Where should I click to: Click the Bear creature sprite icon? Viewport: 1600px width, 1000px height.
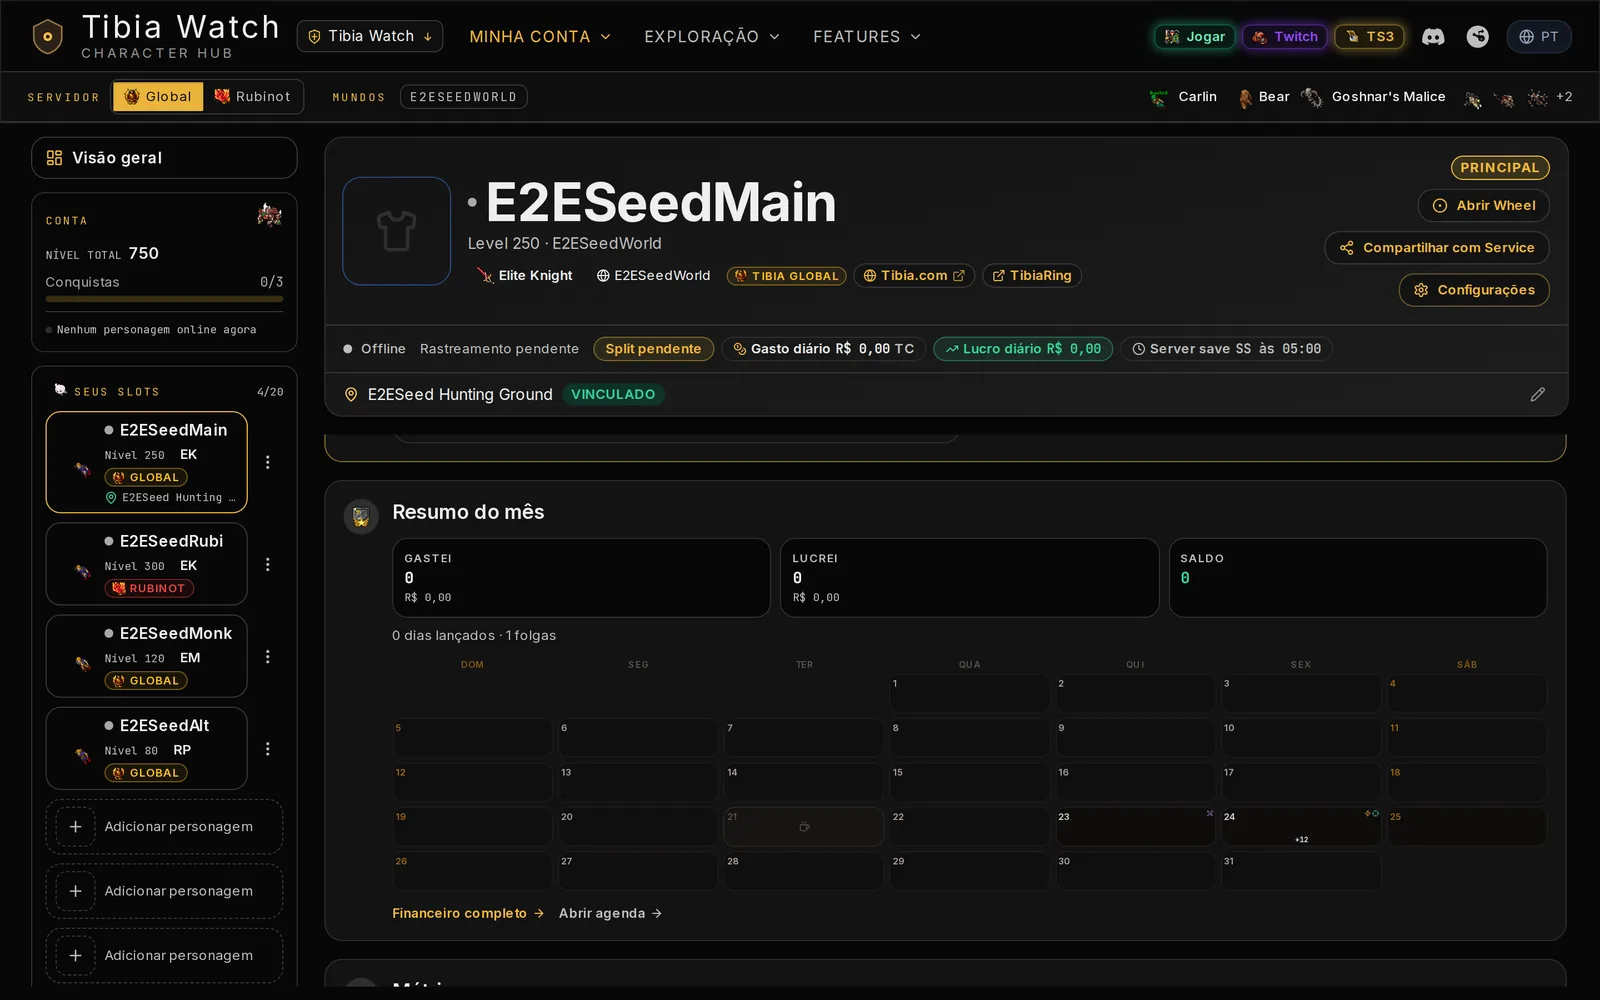tap(1245, 98)
